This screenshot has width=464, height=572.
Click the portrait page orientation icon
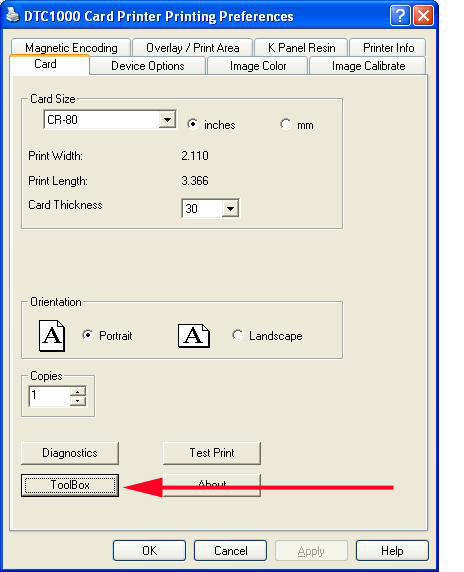pyautogui.click(x=52, y=336)
